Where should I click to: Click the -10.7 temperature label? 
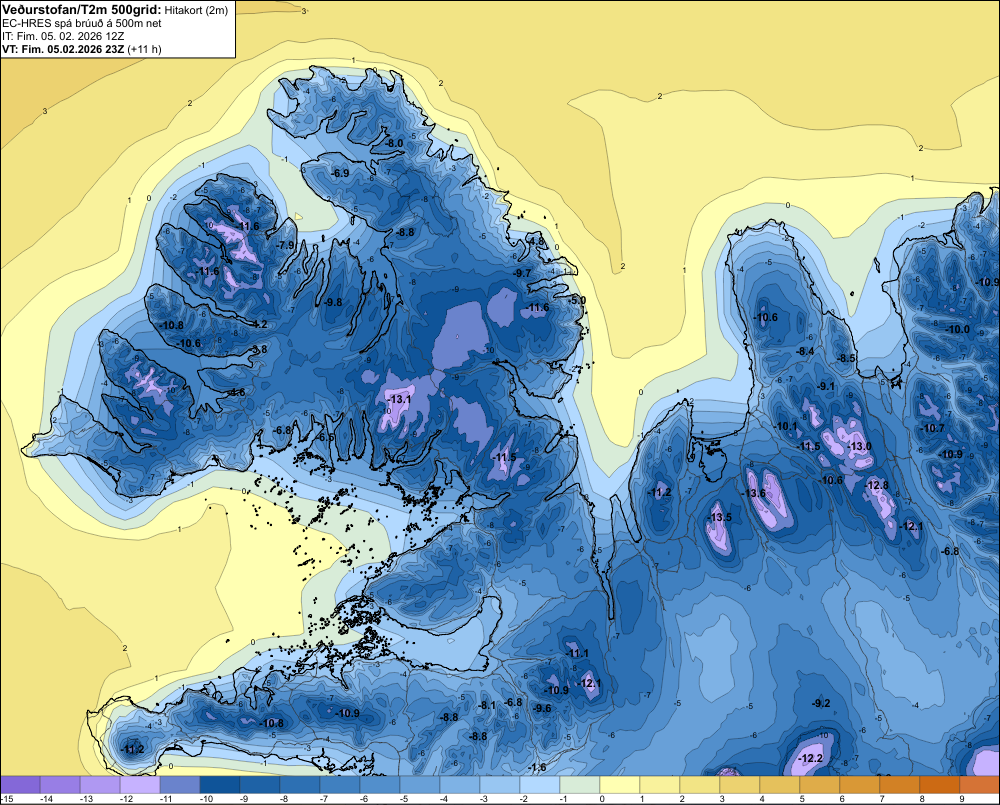click(x=932, y=429)
